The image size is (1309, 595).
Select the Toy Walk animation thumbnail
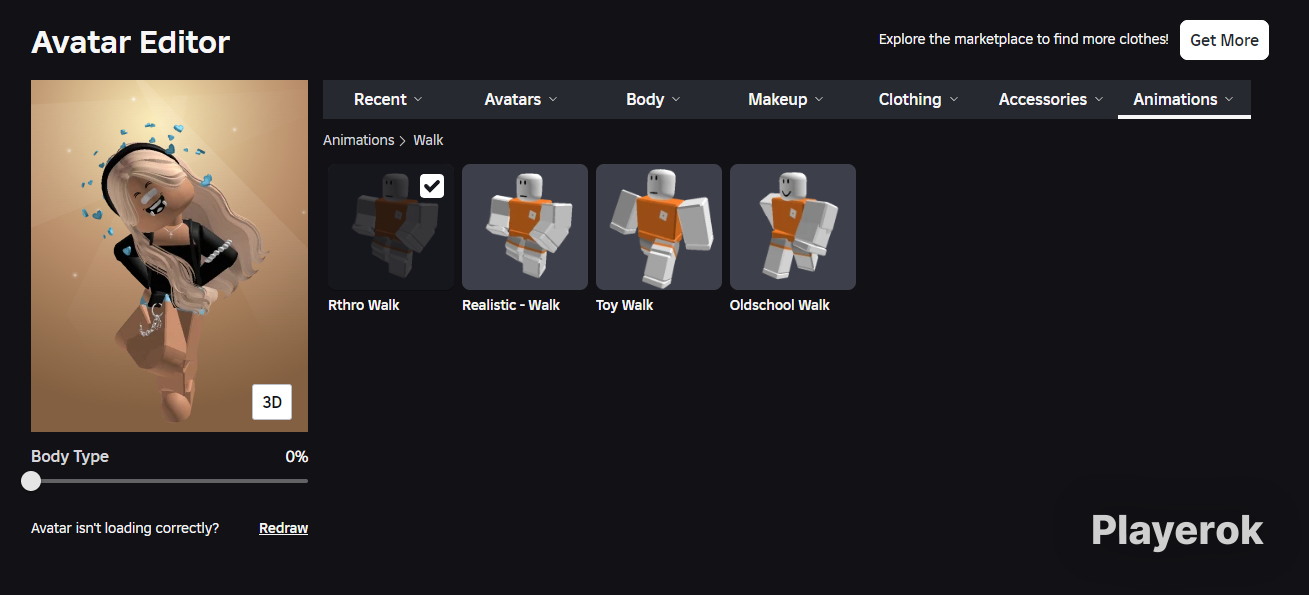coord(659,227)
